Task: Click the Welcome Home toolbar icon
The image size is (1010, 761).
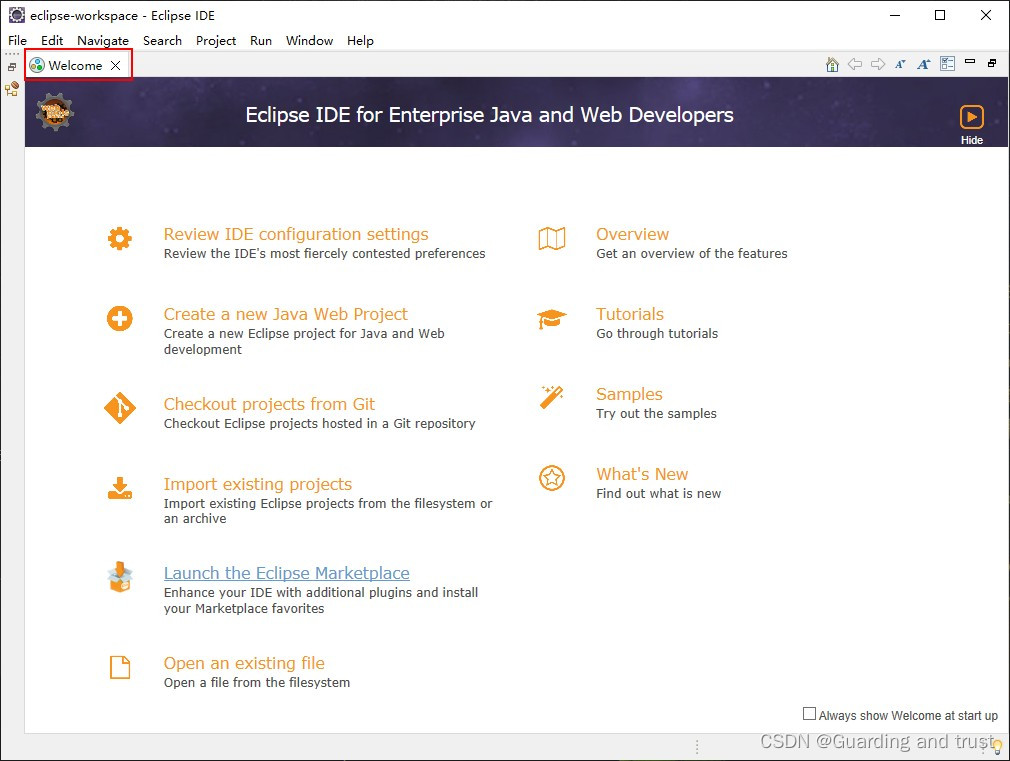Action: pos(832,64)
